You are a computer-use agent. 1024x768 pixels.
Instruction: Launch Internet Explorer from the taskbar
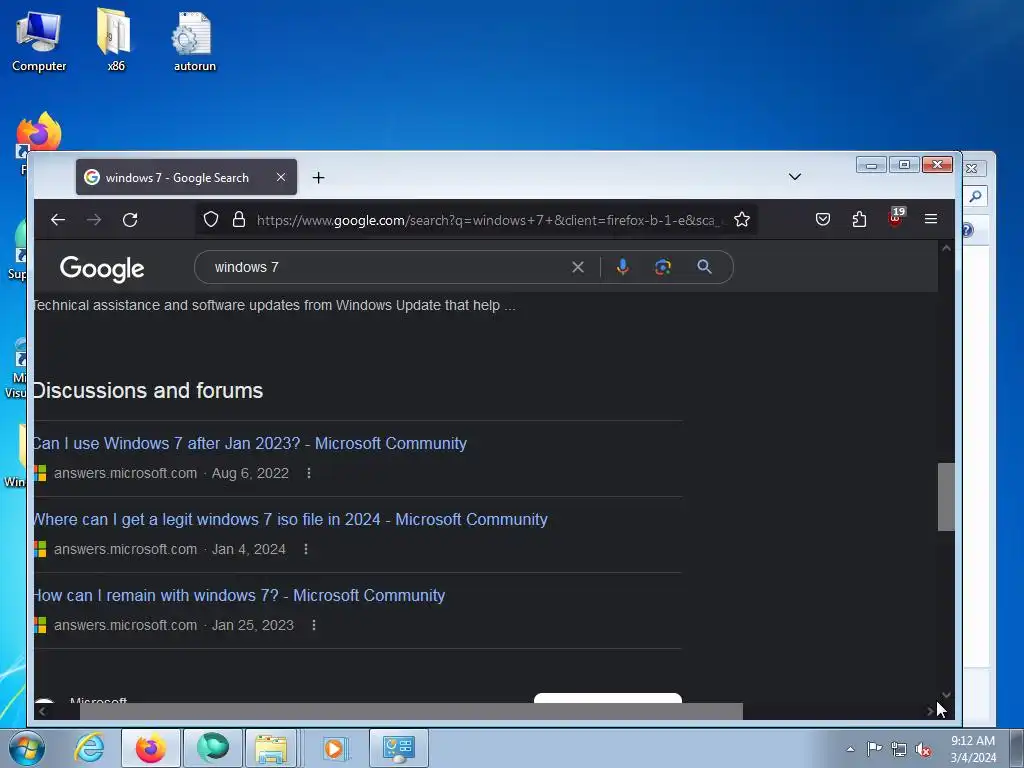click(89, 748)
